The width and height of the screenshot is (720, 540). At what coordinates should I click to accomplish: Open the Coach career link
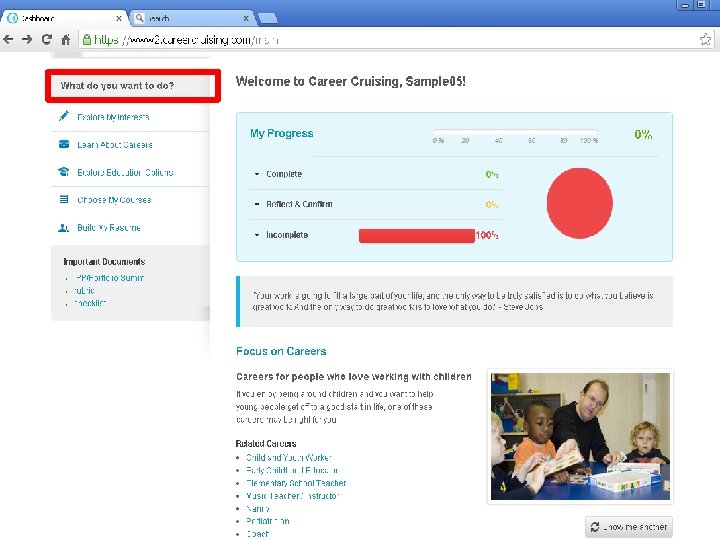pyautogui.click(x=258, y=534)
